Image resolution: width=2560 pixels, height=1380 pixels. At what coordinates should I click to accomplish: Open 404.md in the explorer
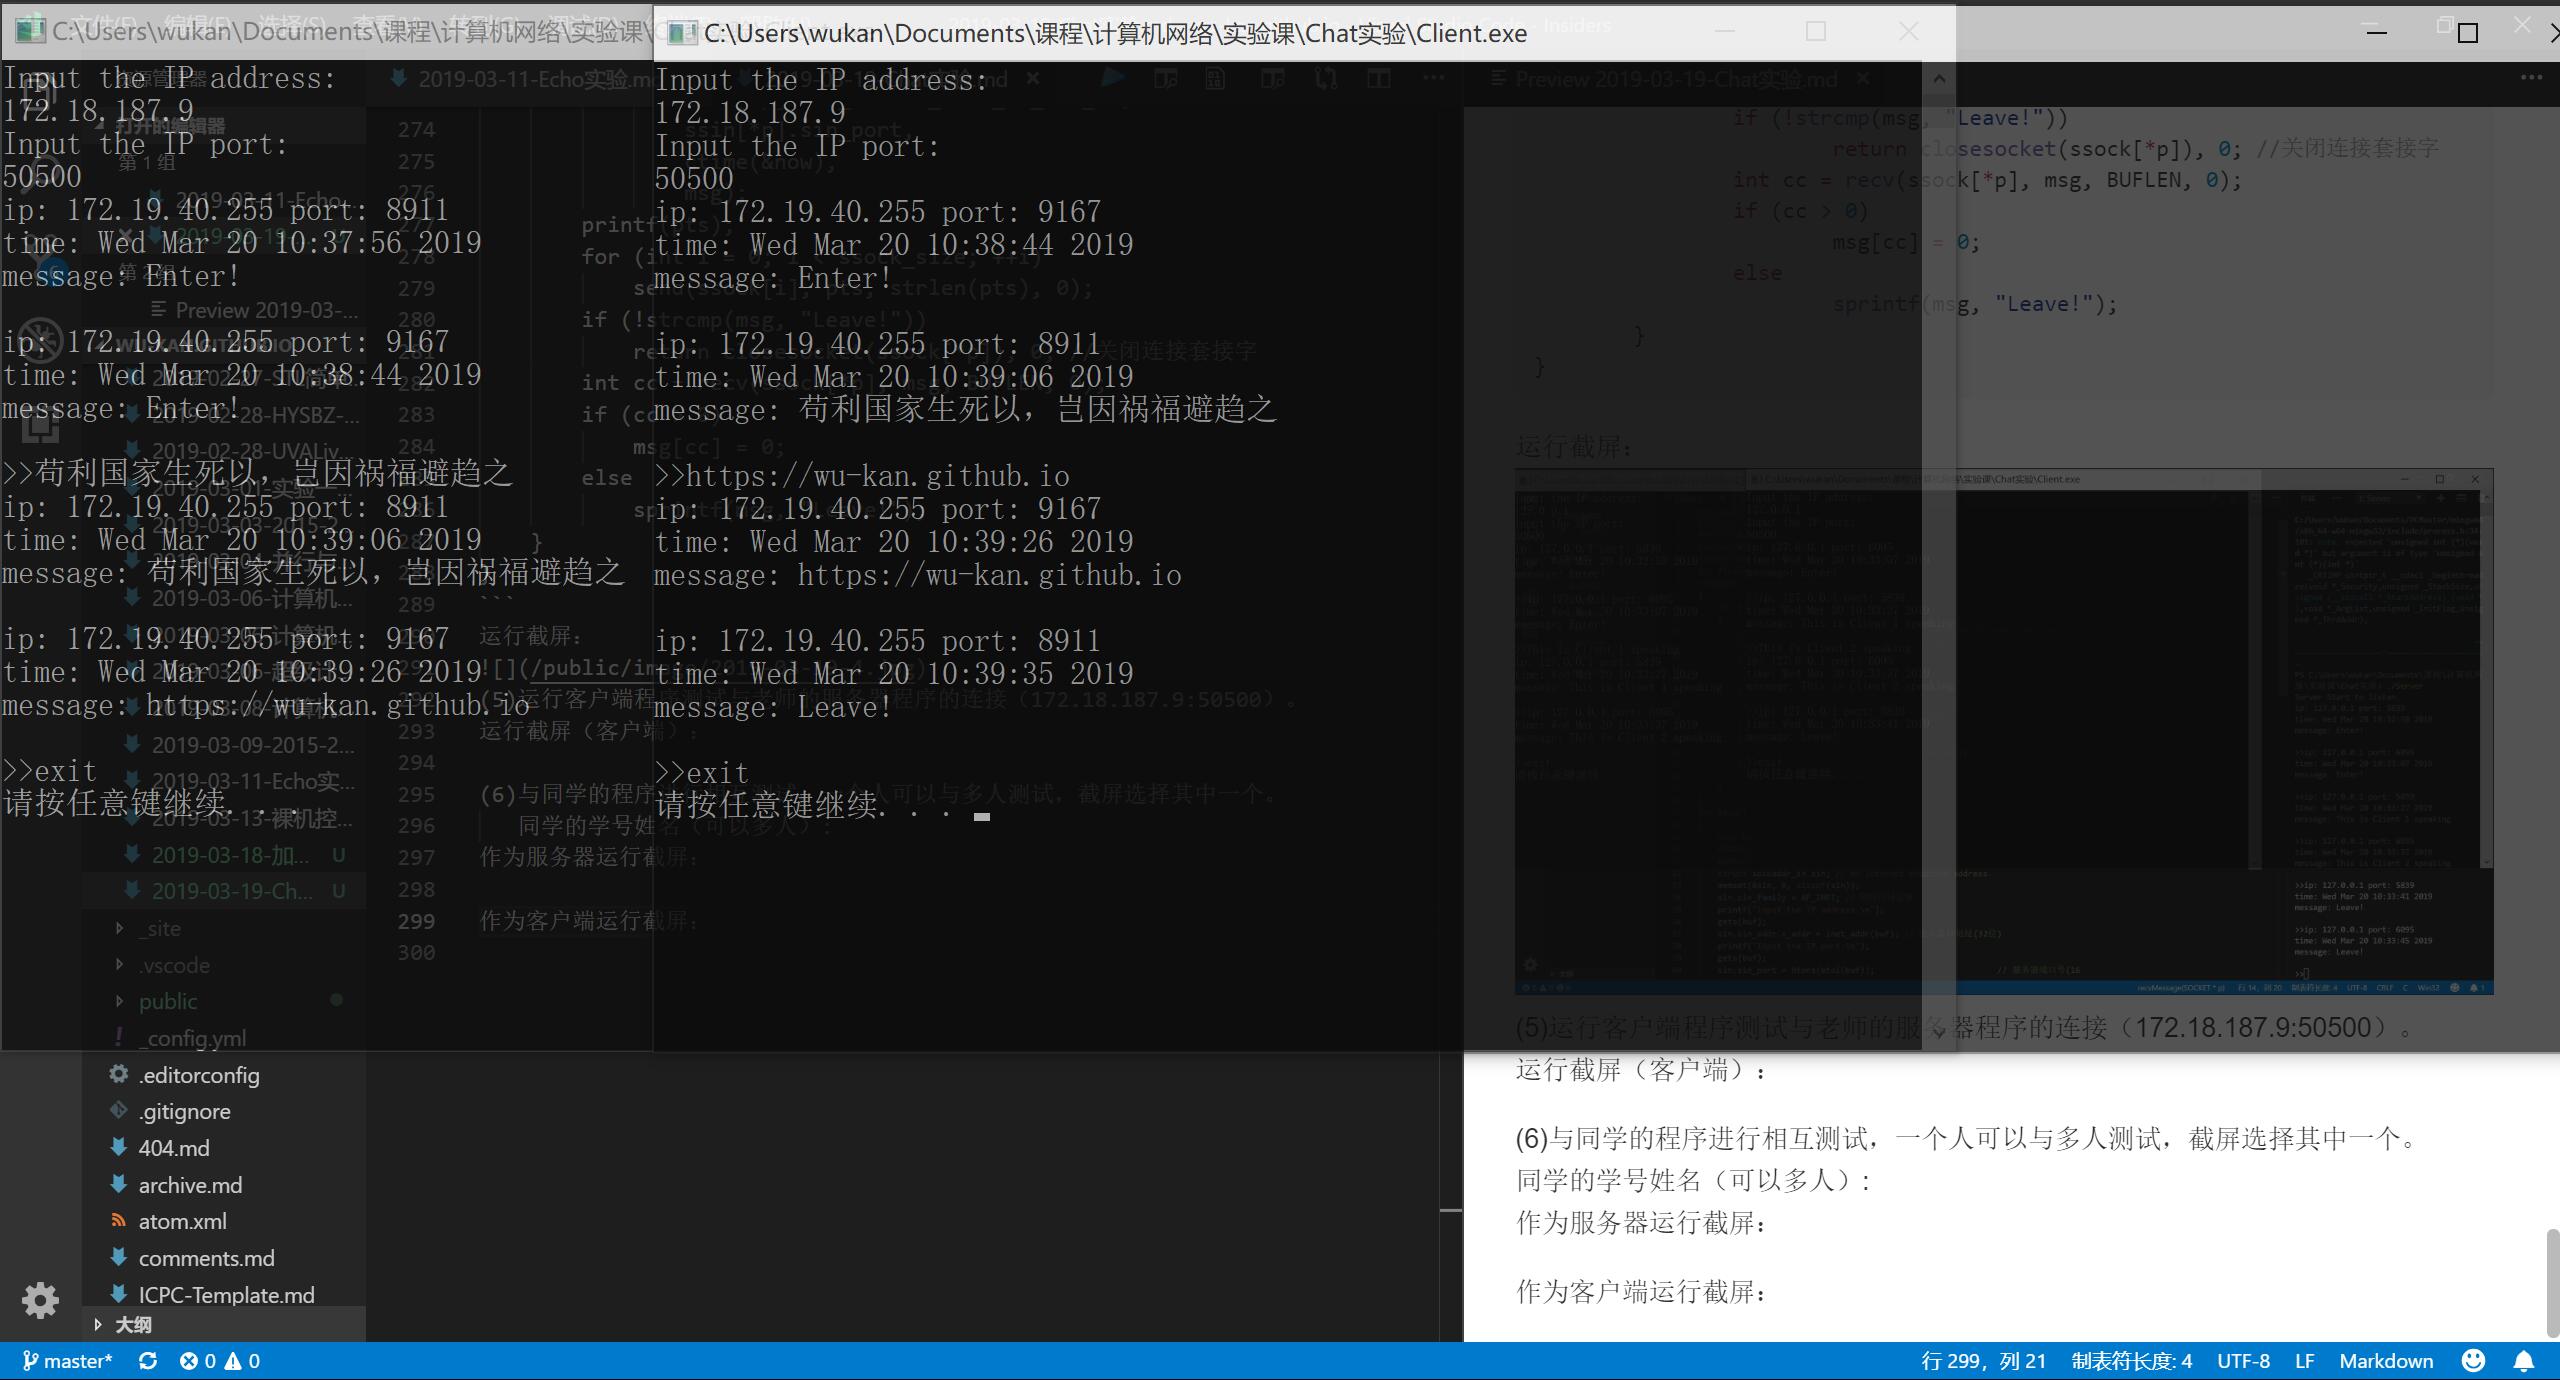[x=174, y=1148]
